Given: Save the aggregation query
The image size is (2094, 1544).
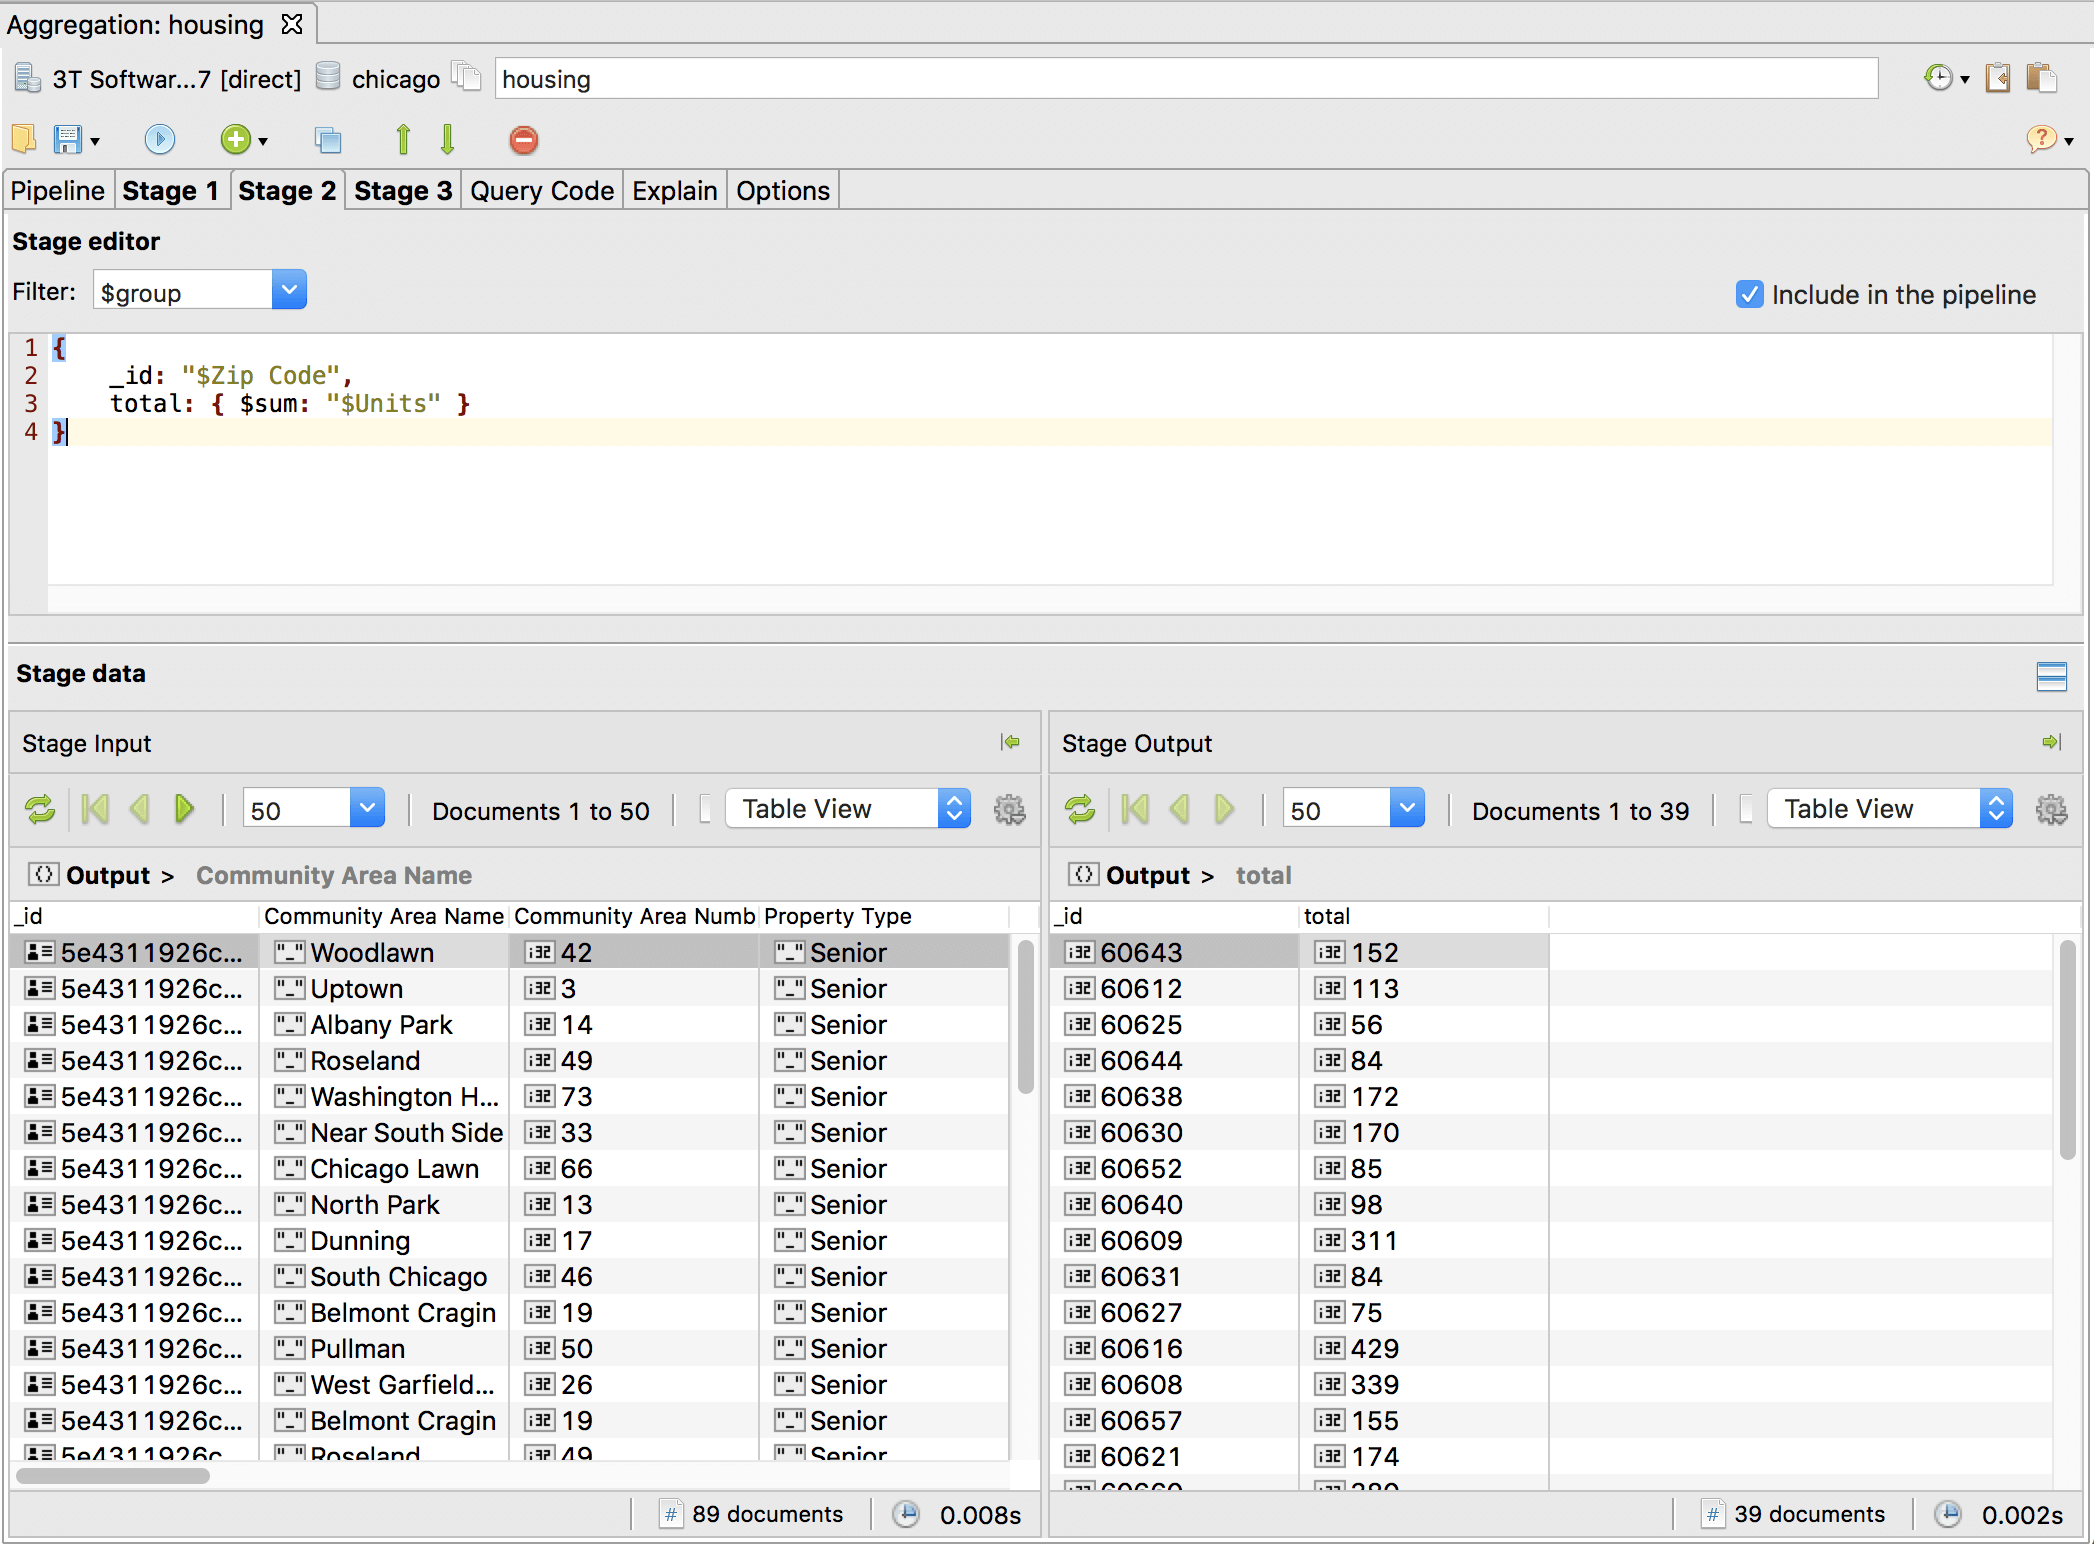Looking at the screenshot, I should click(x=68, y=140).
